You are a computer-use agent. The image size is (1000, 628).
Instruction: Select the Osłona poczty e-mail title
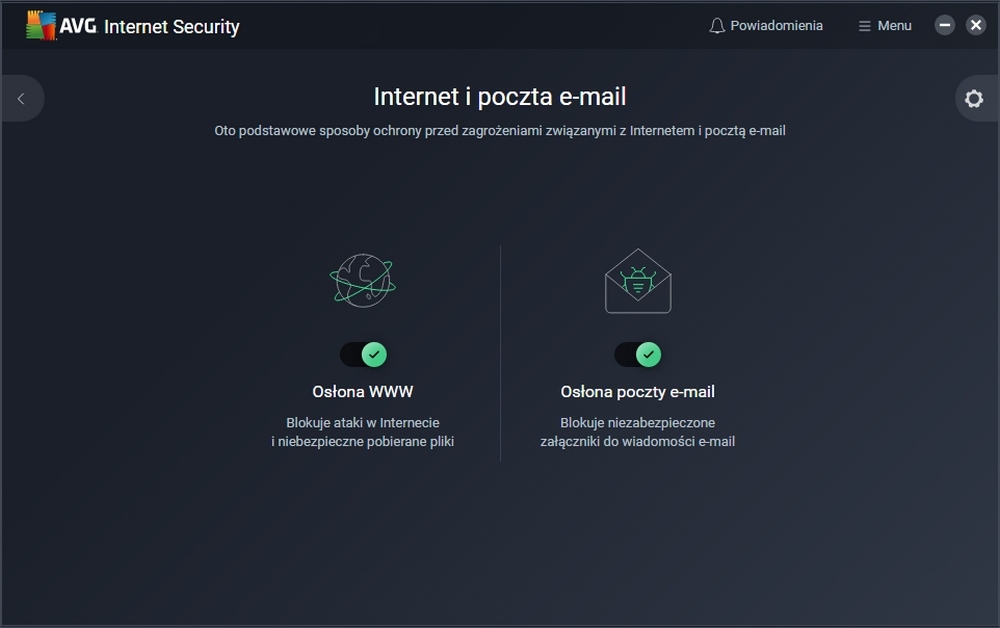[638, 392]
